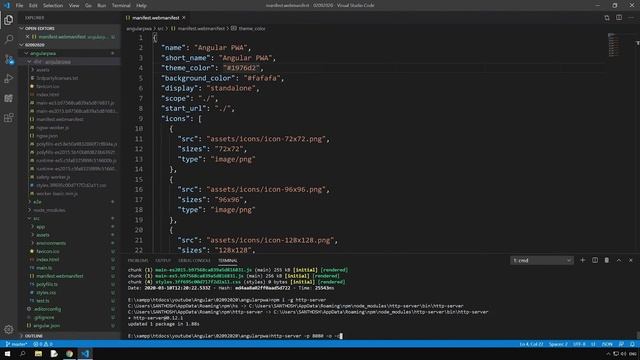Switch to the Debug Console tab
This screenshot has width=640, height=360.
pyautogui.click(x=194, y=260)
